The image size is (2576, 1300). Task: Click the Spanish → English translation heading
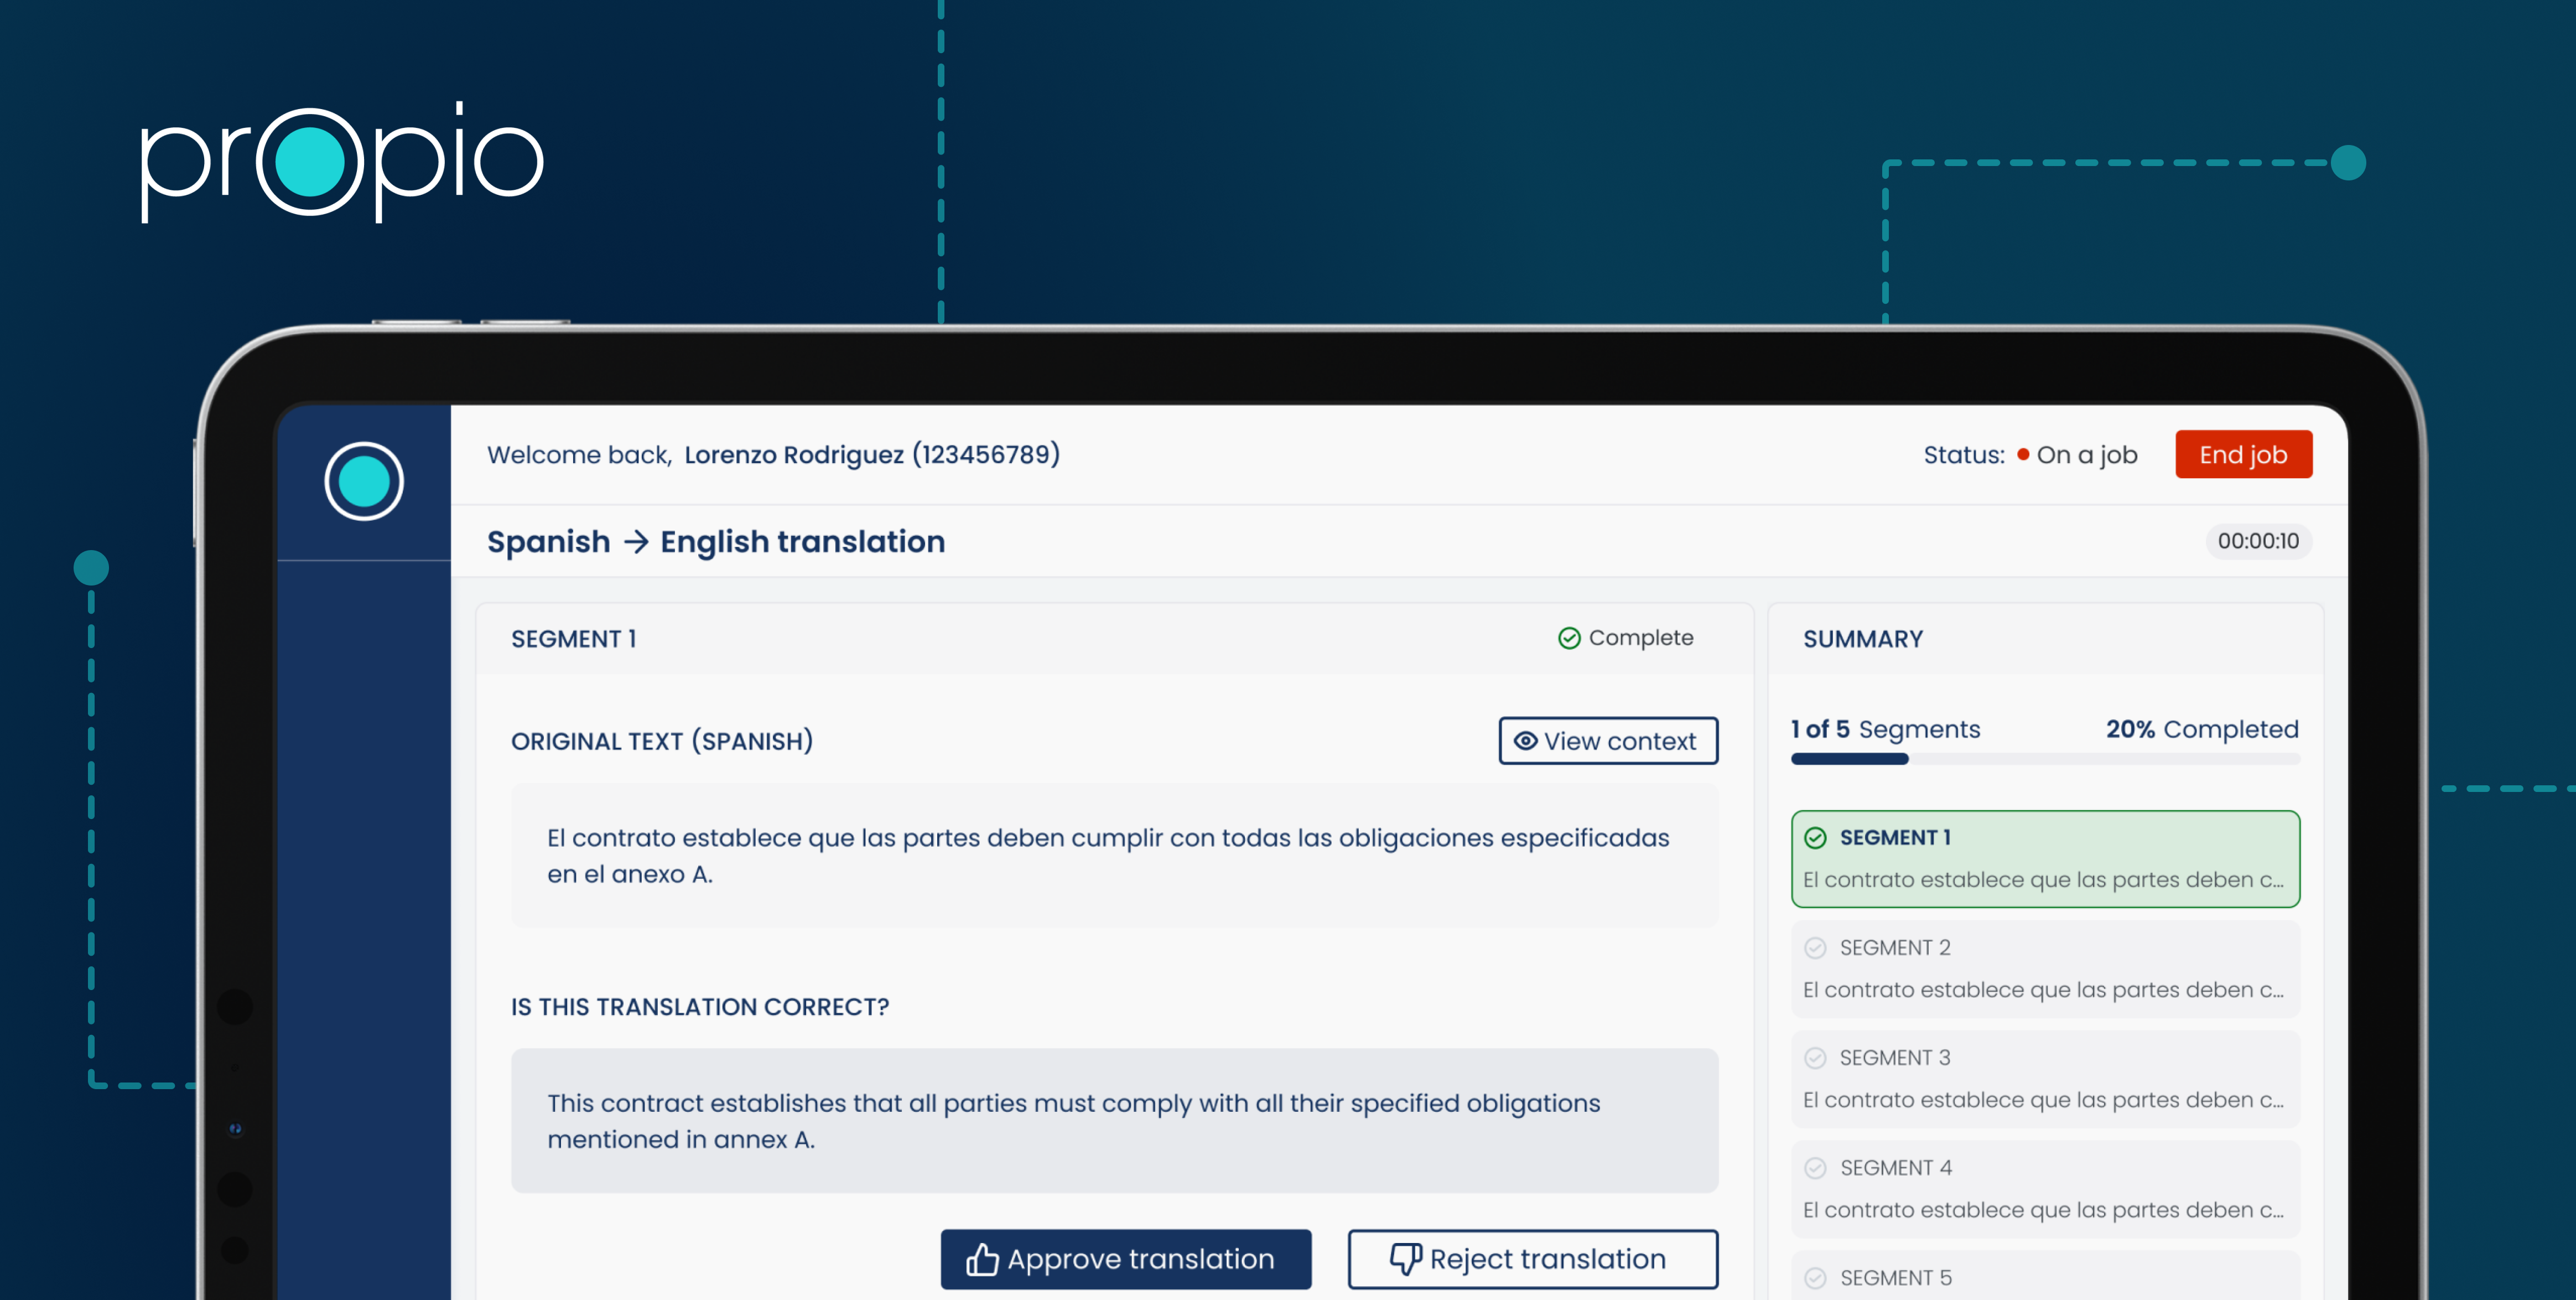[716, 541]
